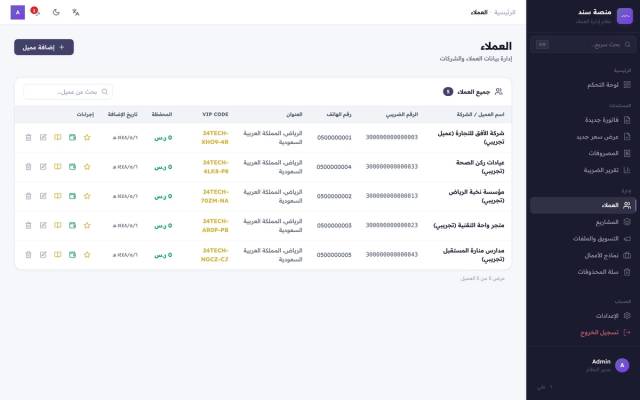Edit the مؤسسة نخبة الرياض customer

43,196
